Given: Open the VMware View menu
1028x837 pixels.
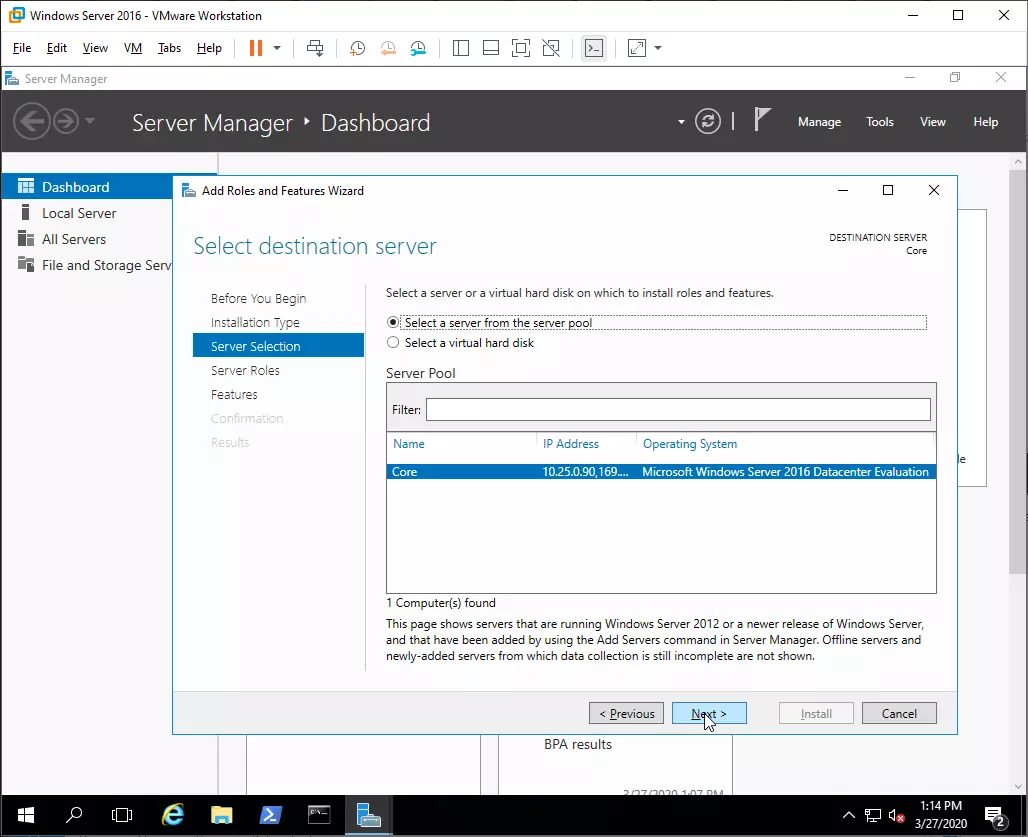Looking at the screenshot, I should point(95,48).
